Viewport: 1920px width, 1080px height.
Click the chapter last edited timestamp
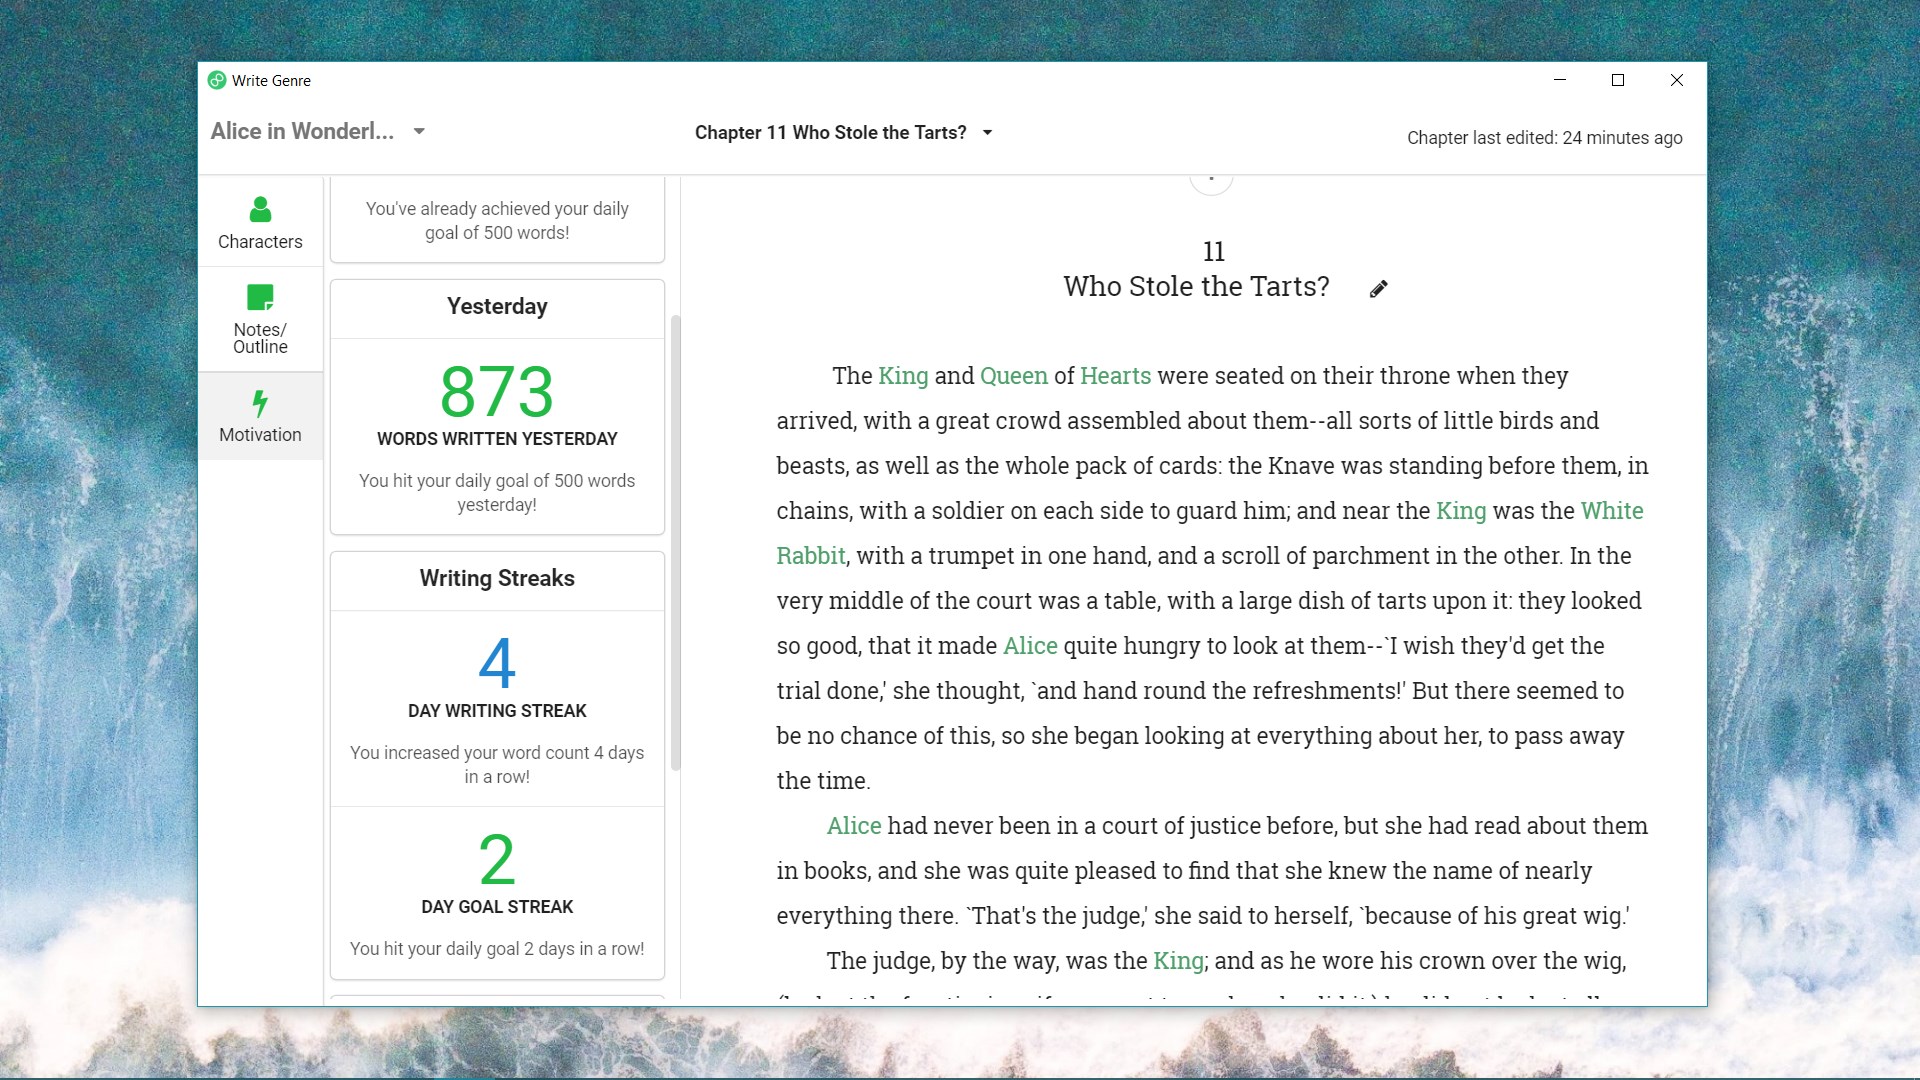coord(1544,138)
